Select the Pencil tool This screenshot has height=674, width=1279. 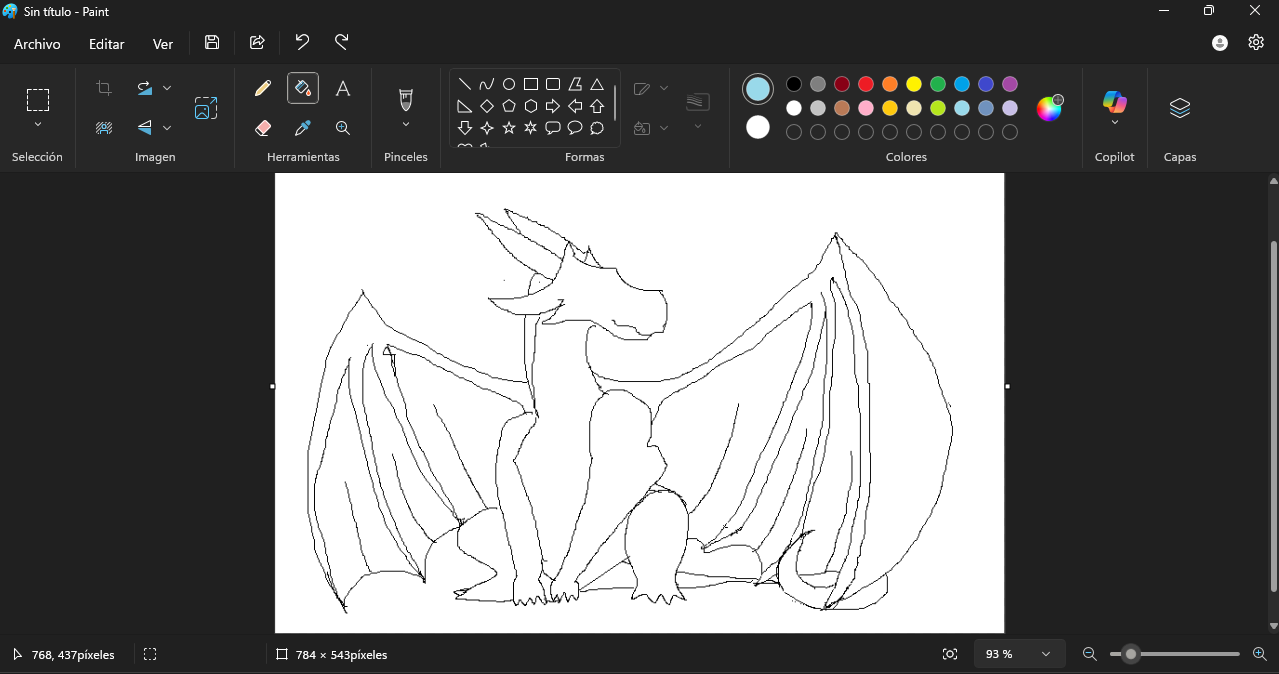[x=263, y=89]
